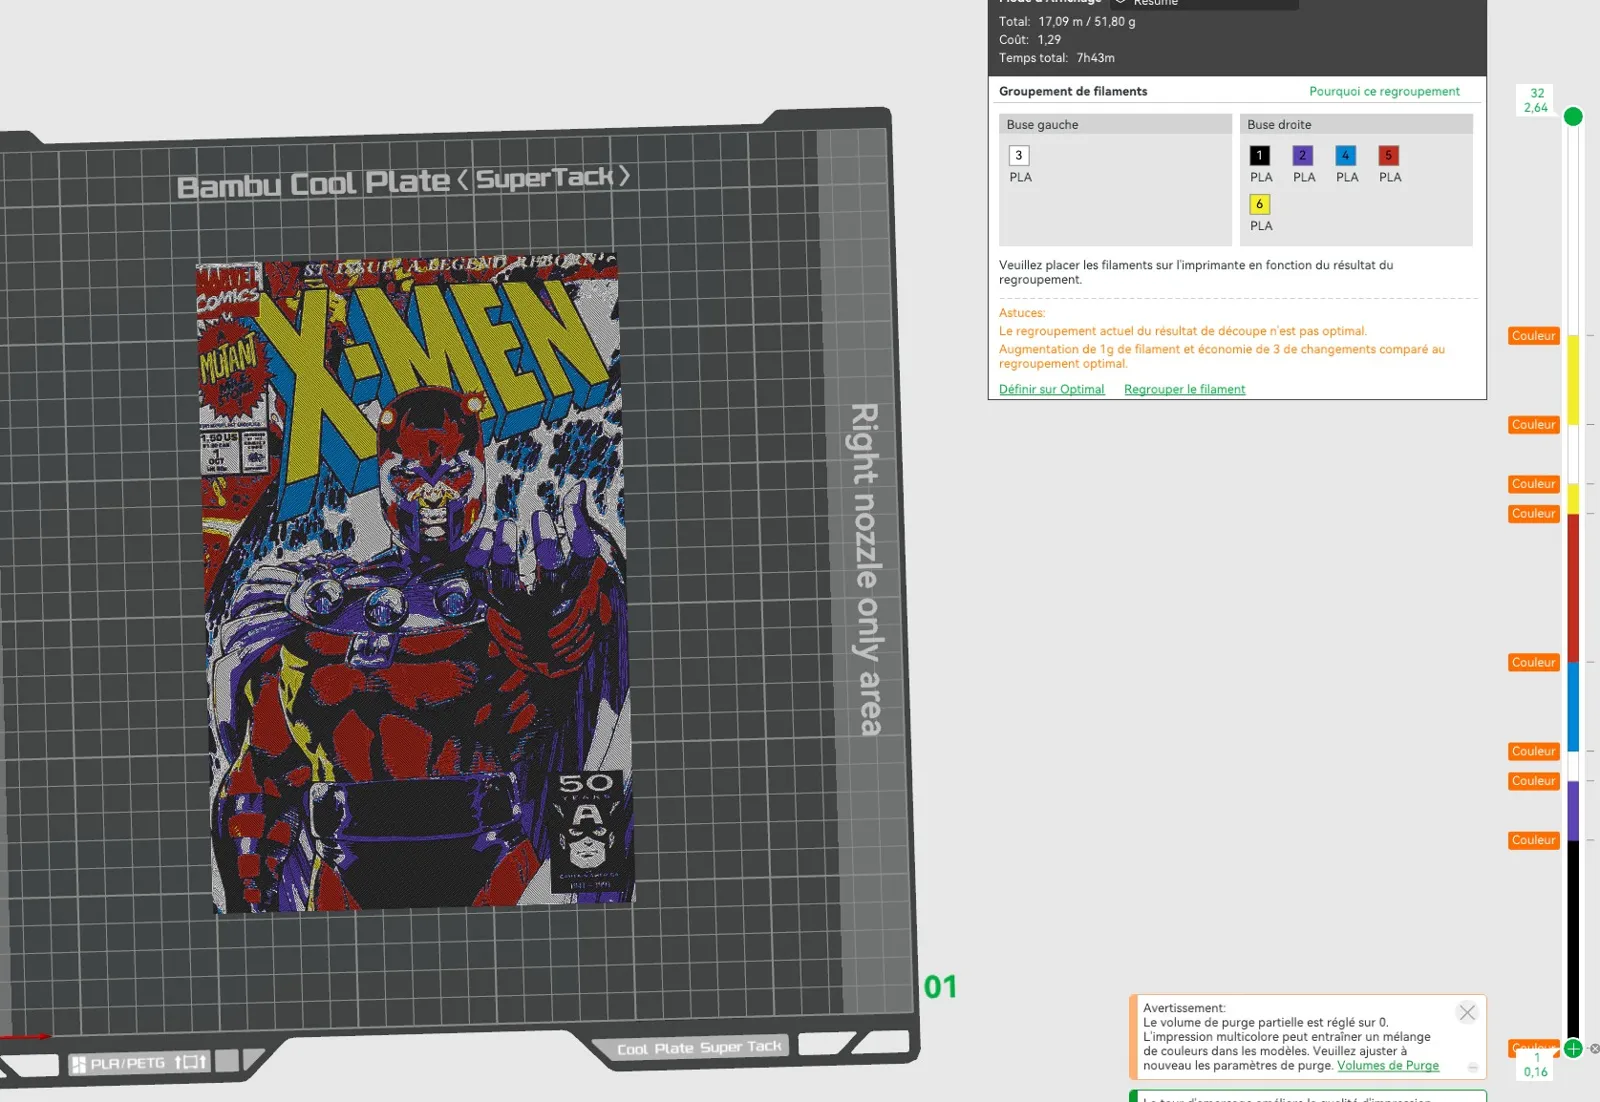Viewport: 1600px width, 1102px height.
Task: Remove marker with small grey x icon
Action: pyautogui.click(x=1594, y=1049)
